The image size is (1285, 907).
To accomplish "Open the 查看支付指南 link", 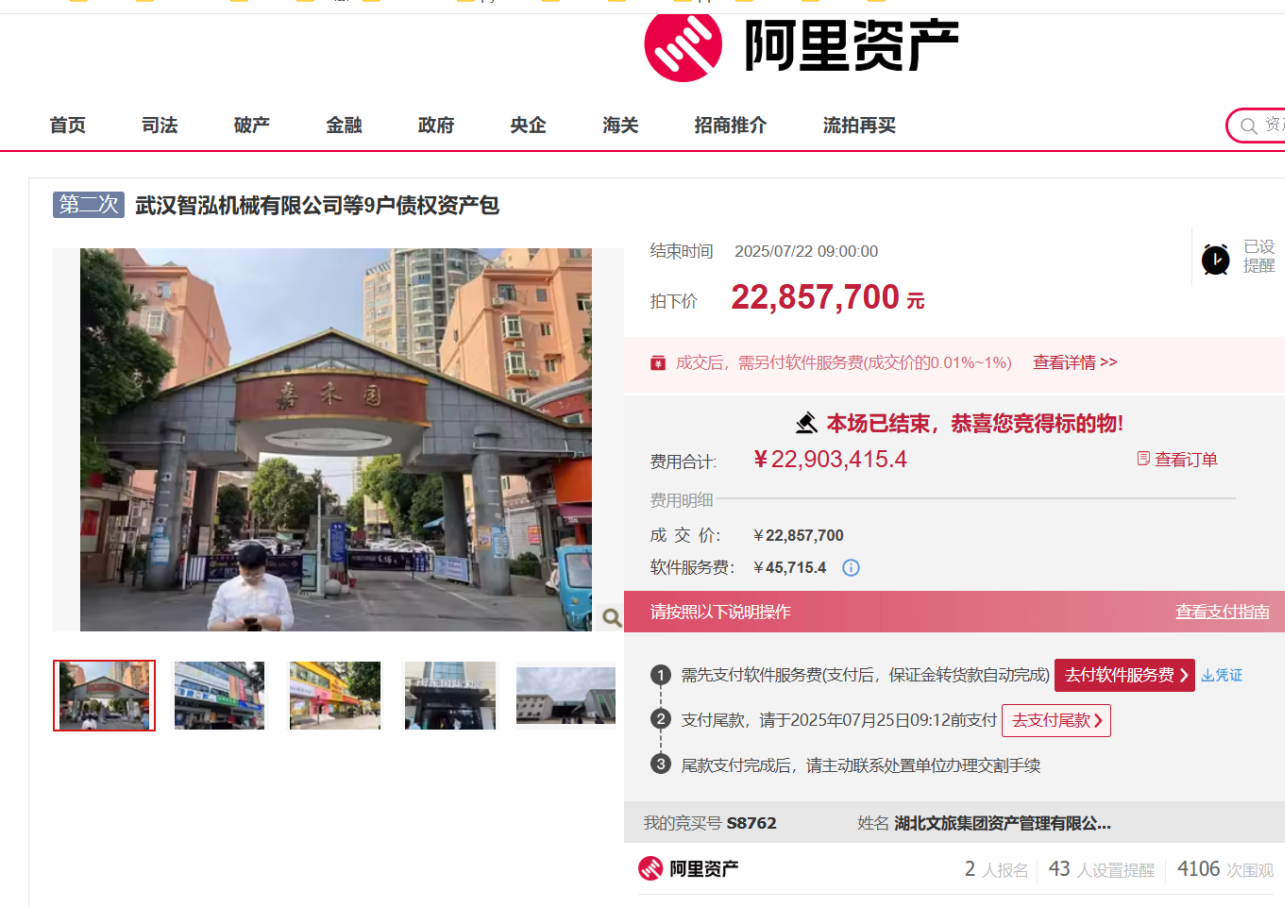I will [x=1222, y=611].
